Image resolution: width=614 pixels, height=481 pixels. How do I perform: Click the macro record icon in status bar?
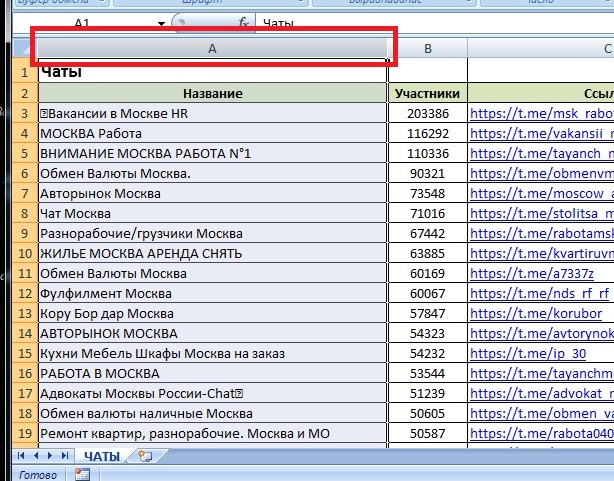pyautogui.click(x=82, y=475)
